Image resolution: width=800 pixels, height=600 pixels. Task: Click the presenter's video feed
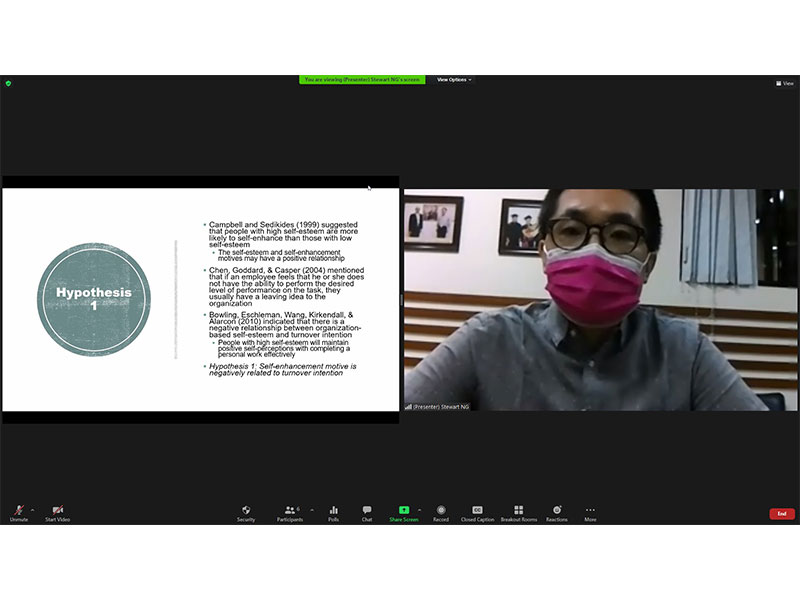(600, 300)
